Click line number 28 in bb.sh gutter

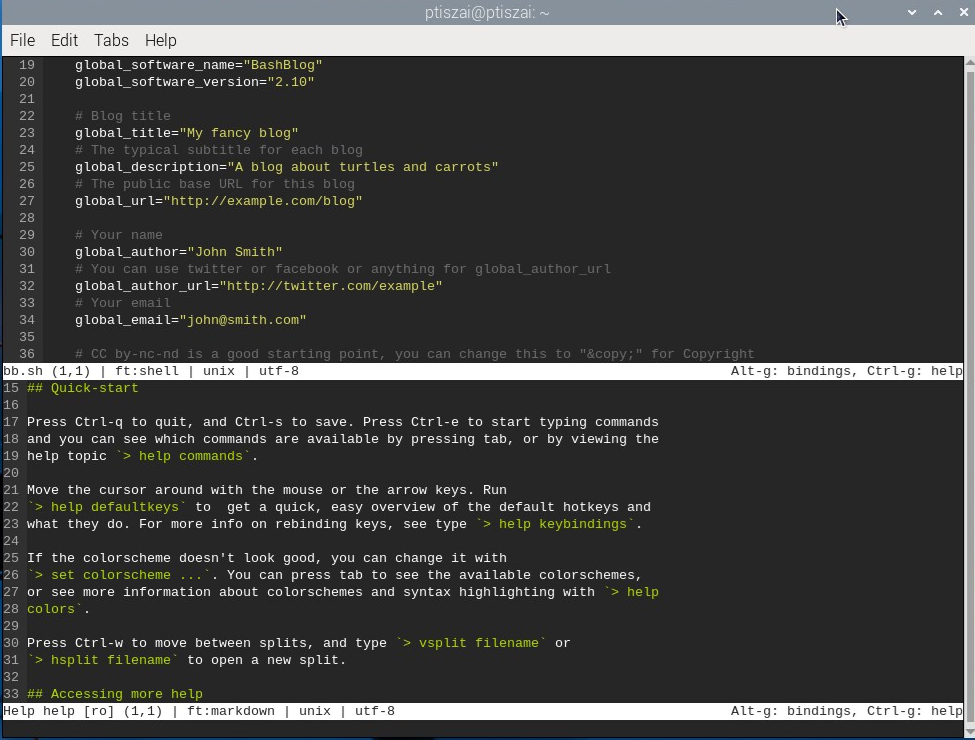coord(27,218)
